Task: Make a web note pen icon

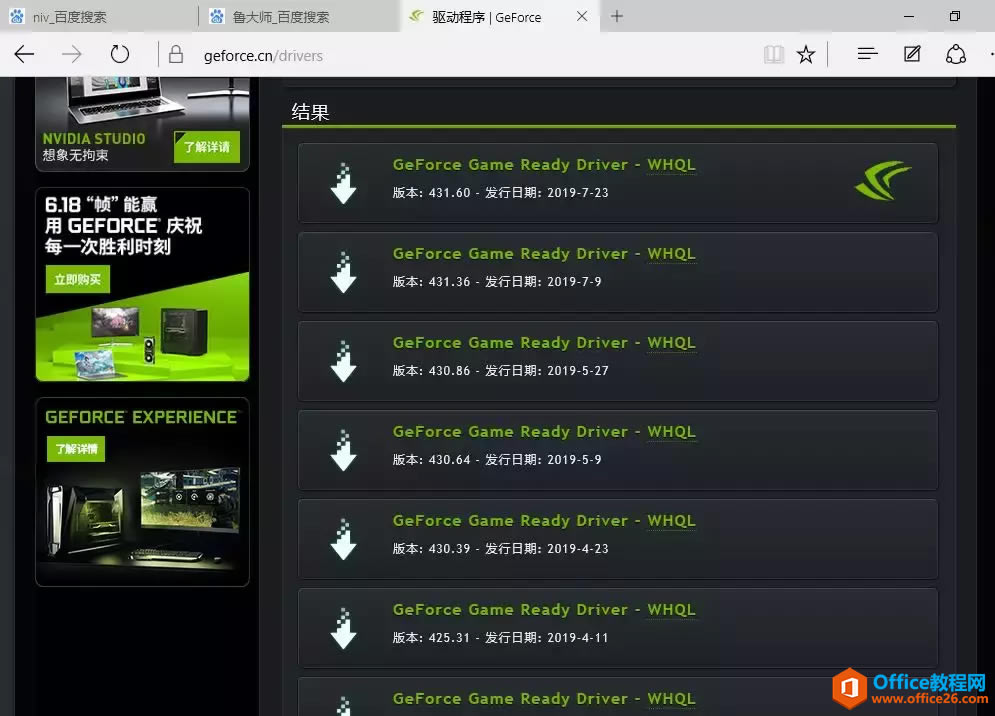Action: click(912, 55)
